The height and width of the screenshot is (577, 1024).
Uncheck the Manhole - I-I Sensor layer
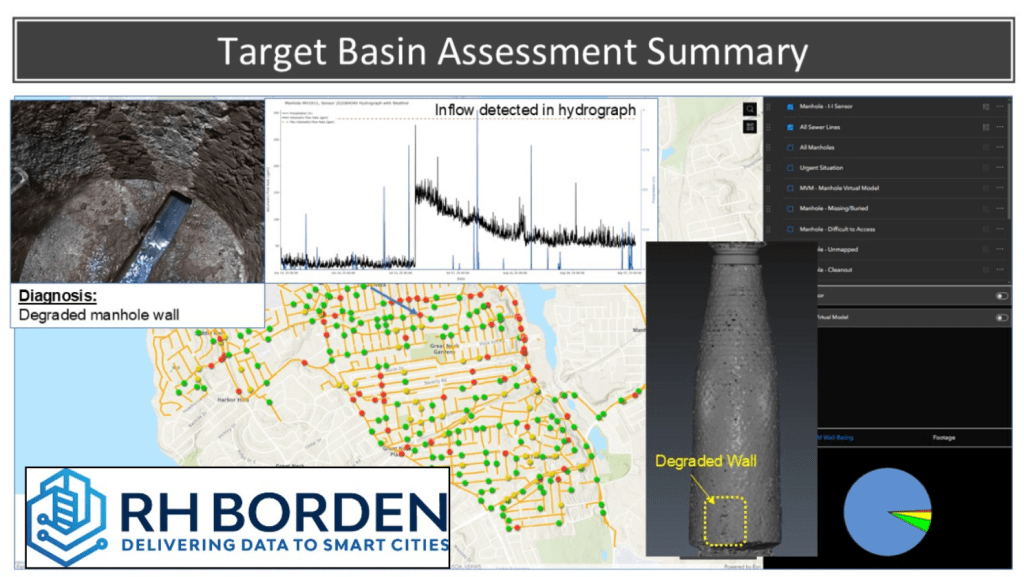pos(790,107)
